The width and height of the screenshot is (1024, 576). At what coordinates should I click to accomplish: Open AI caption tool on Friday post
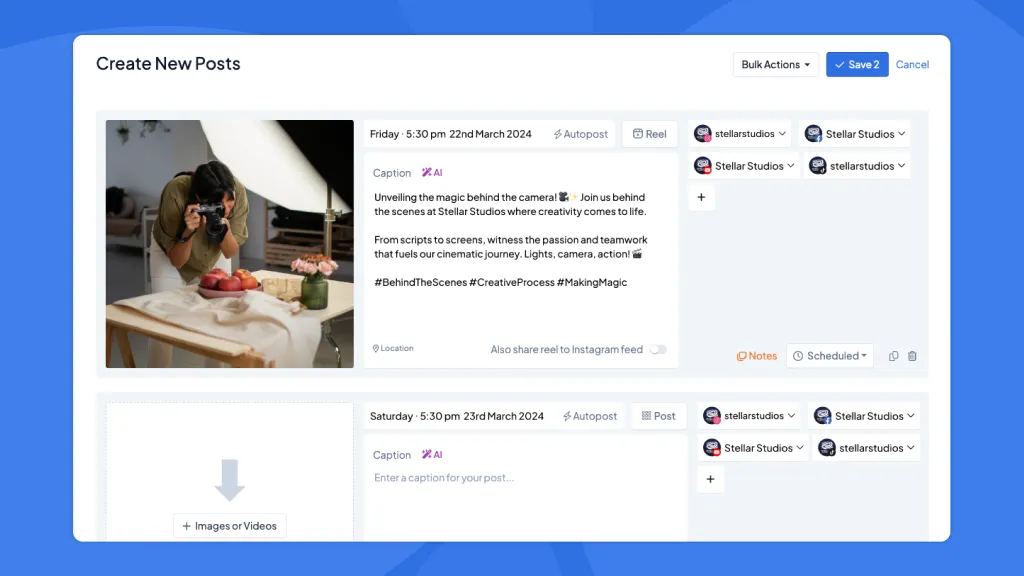coord(432,172)
